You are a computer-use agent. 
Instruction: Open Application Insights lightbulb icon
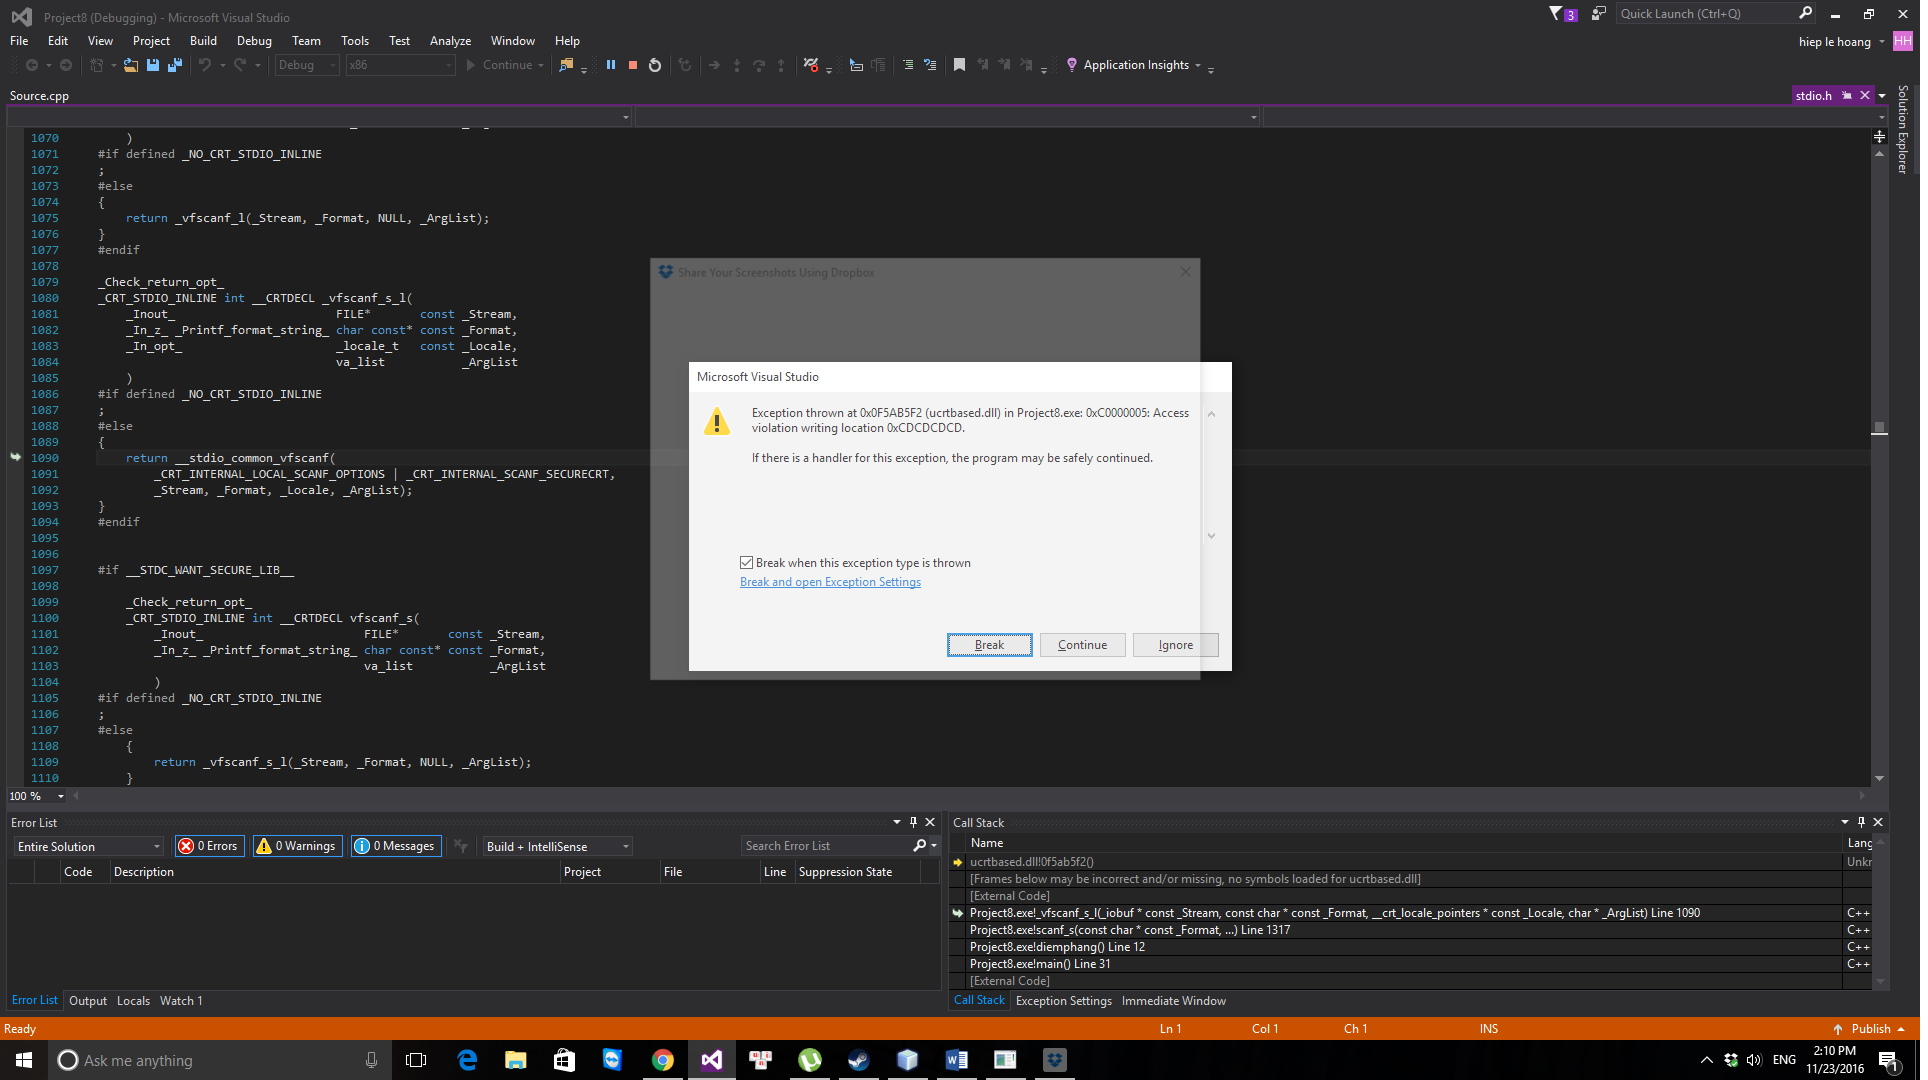click(1072, 65)
